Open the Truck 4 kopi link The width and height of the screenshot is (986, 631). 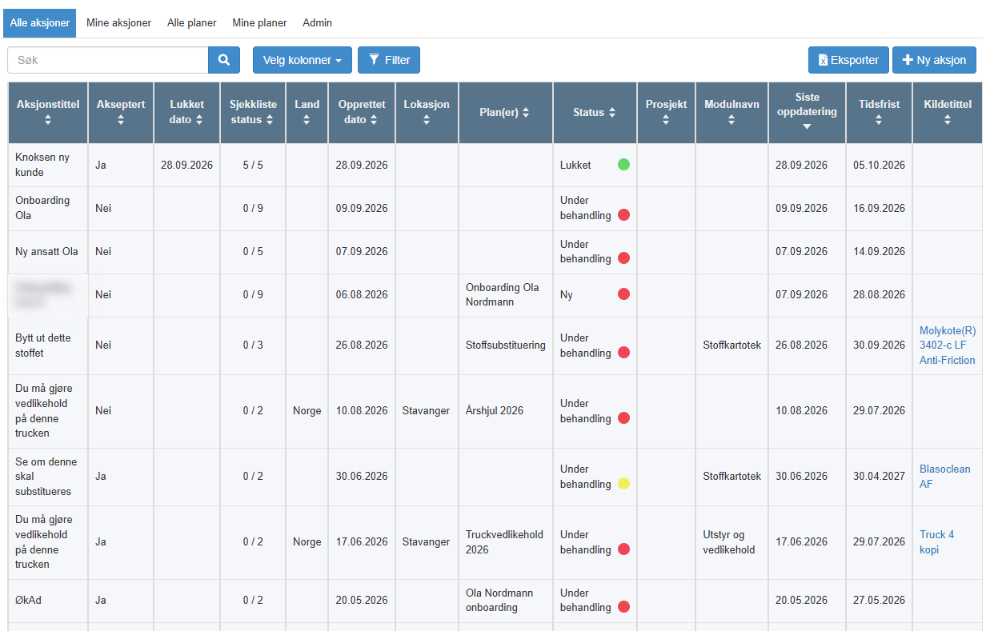pyautogui.click(x=936, y=542)
